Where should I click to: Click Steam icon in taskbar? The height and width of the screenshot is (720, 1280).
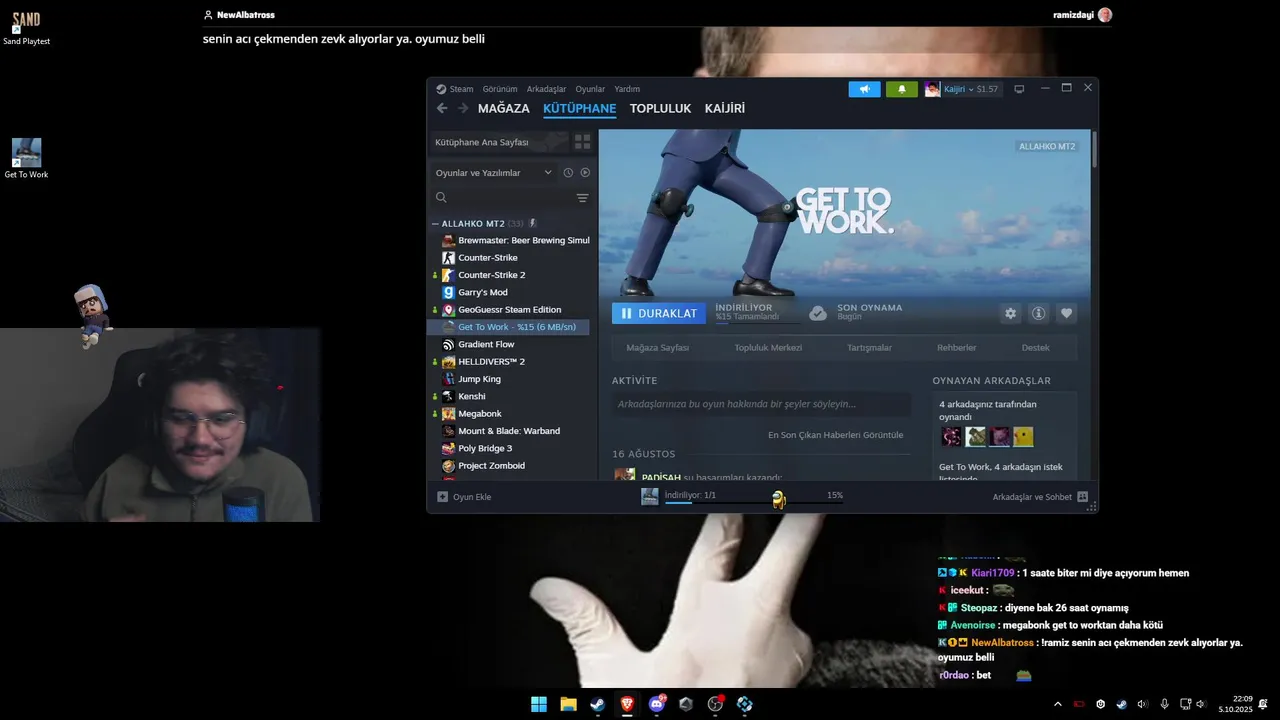click(597, 704)
